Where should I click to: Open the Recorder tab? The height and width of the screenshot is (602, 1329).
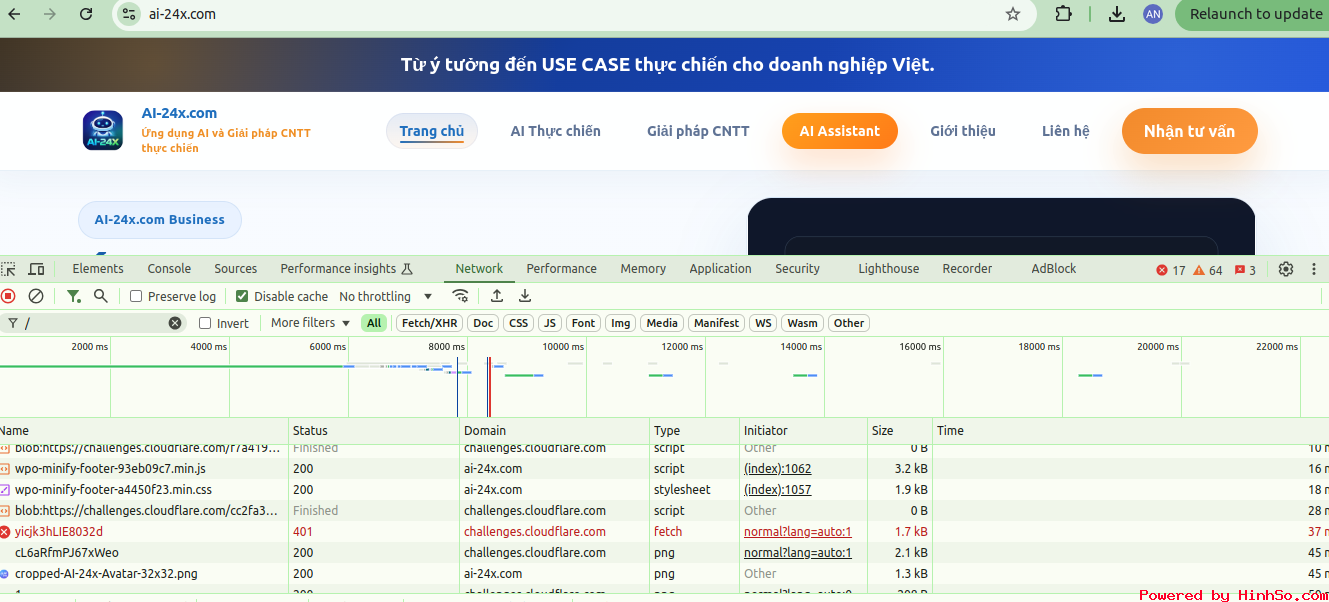[x=967, y=269]
